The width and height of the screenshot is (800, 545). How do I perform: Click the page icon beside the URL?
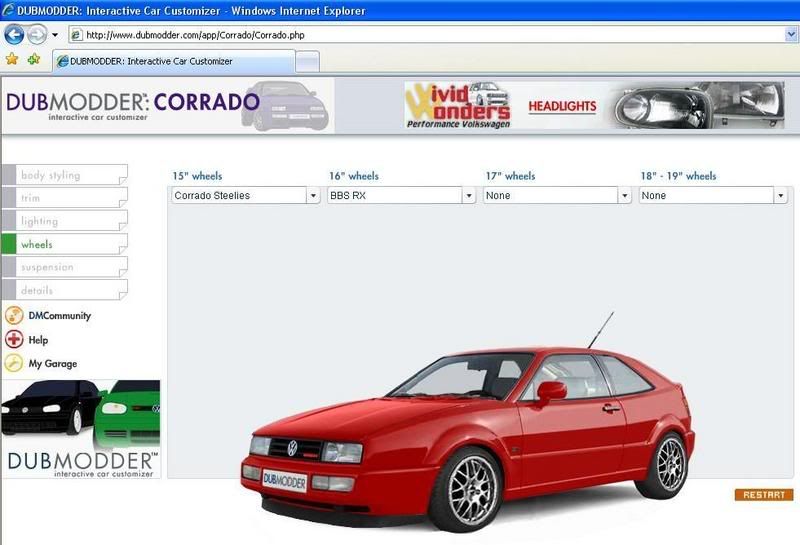tap(76, 35)
